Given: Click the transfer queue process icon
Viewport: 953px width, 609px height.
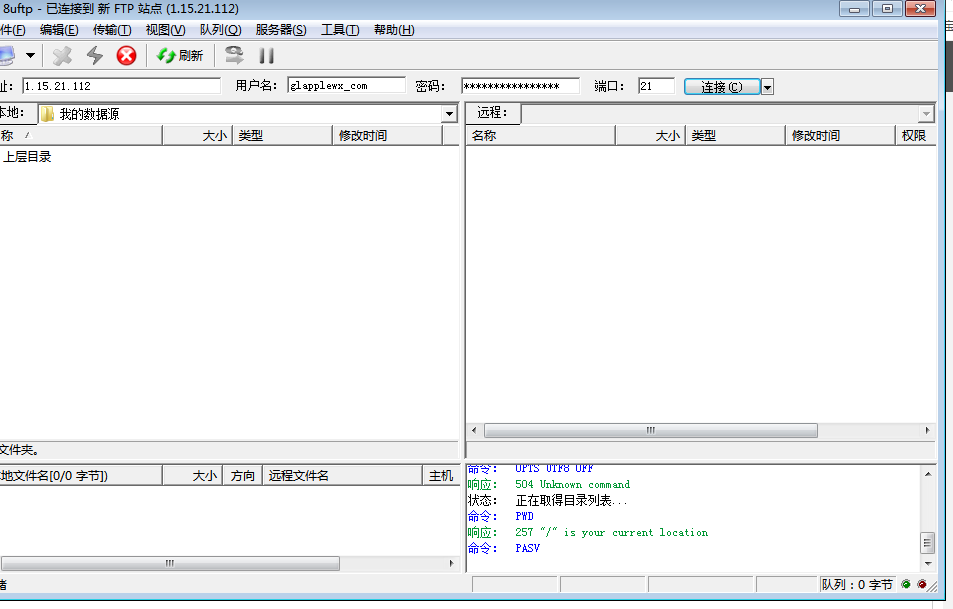Looking at the screenshot, I should coord(234,55).
